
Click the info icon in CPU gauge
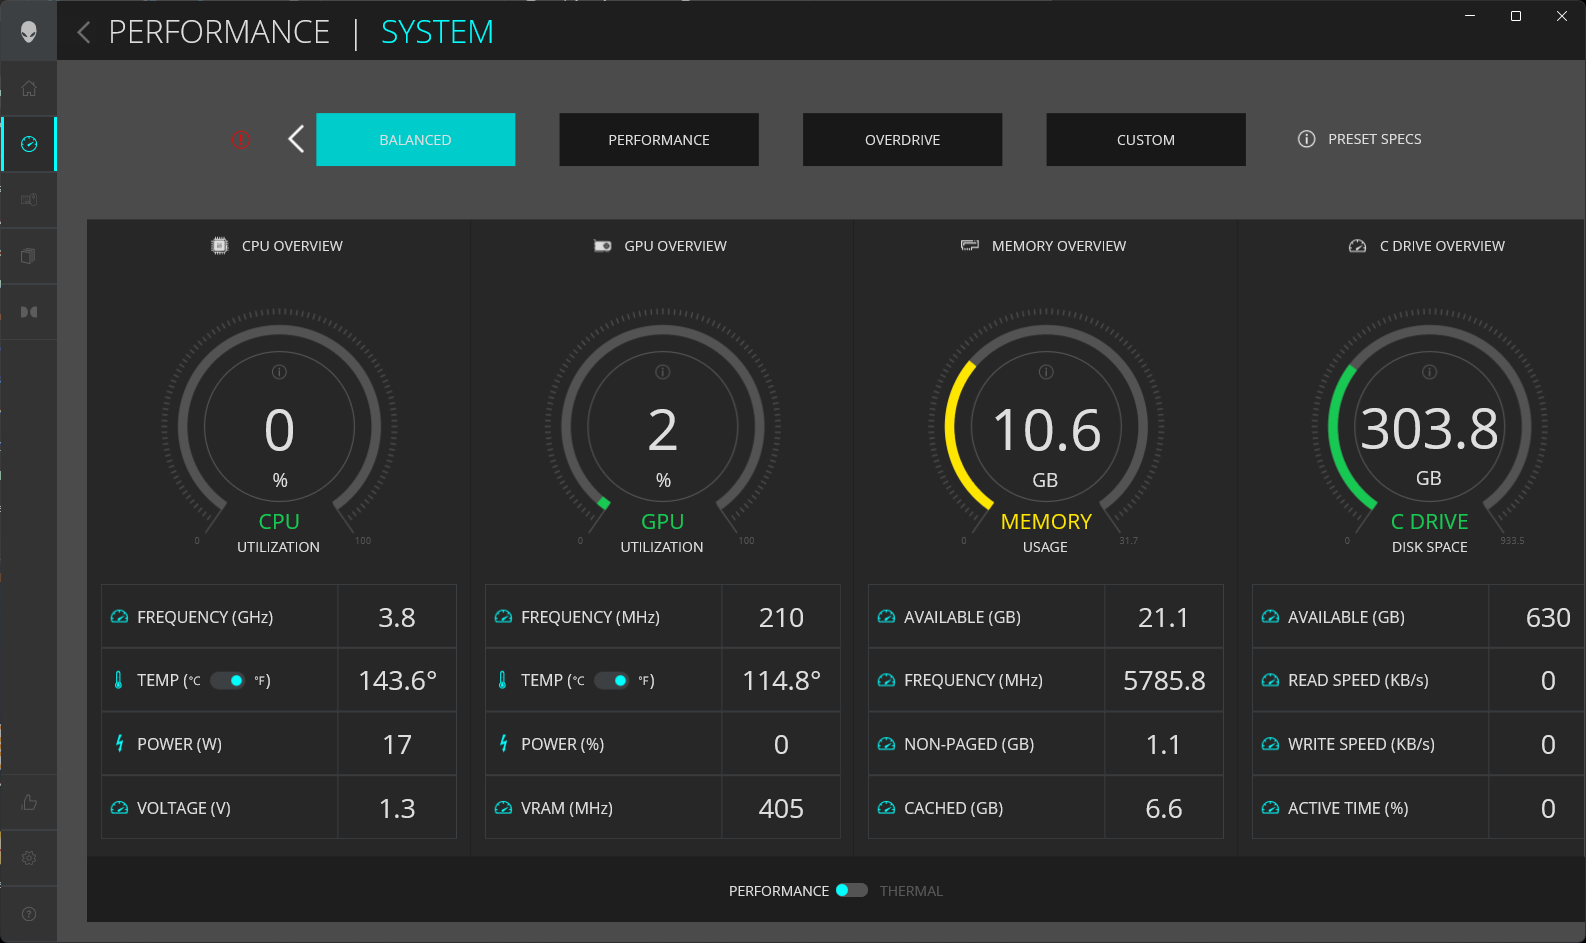pos(279,372)
